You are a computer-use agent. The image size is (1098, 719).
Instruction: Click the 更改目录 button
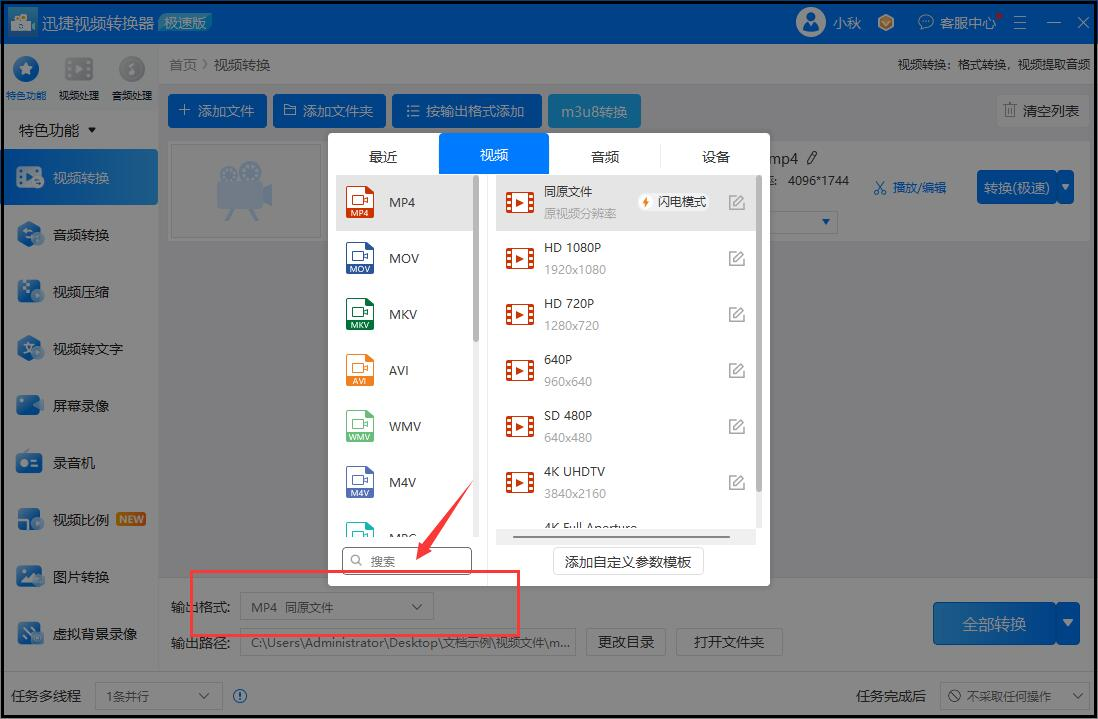click(625, 642)
